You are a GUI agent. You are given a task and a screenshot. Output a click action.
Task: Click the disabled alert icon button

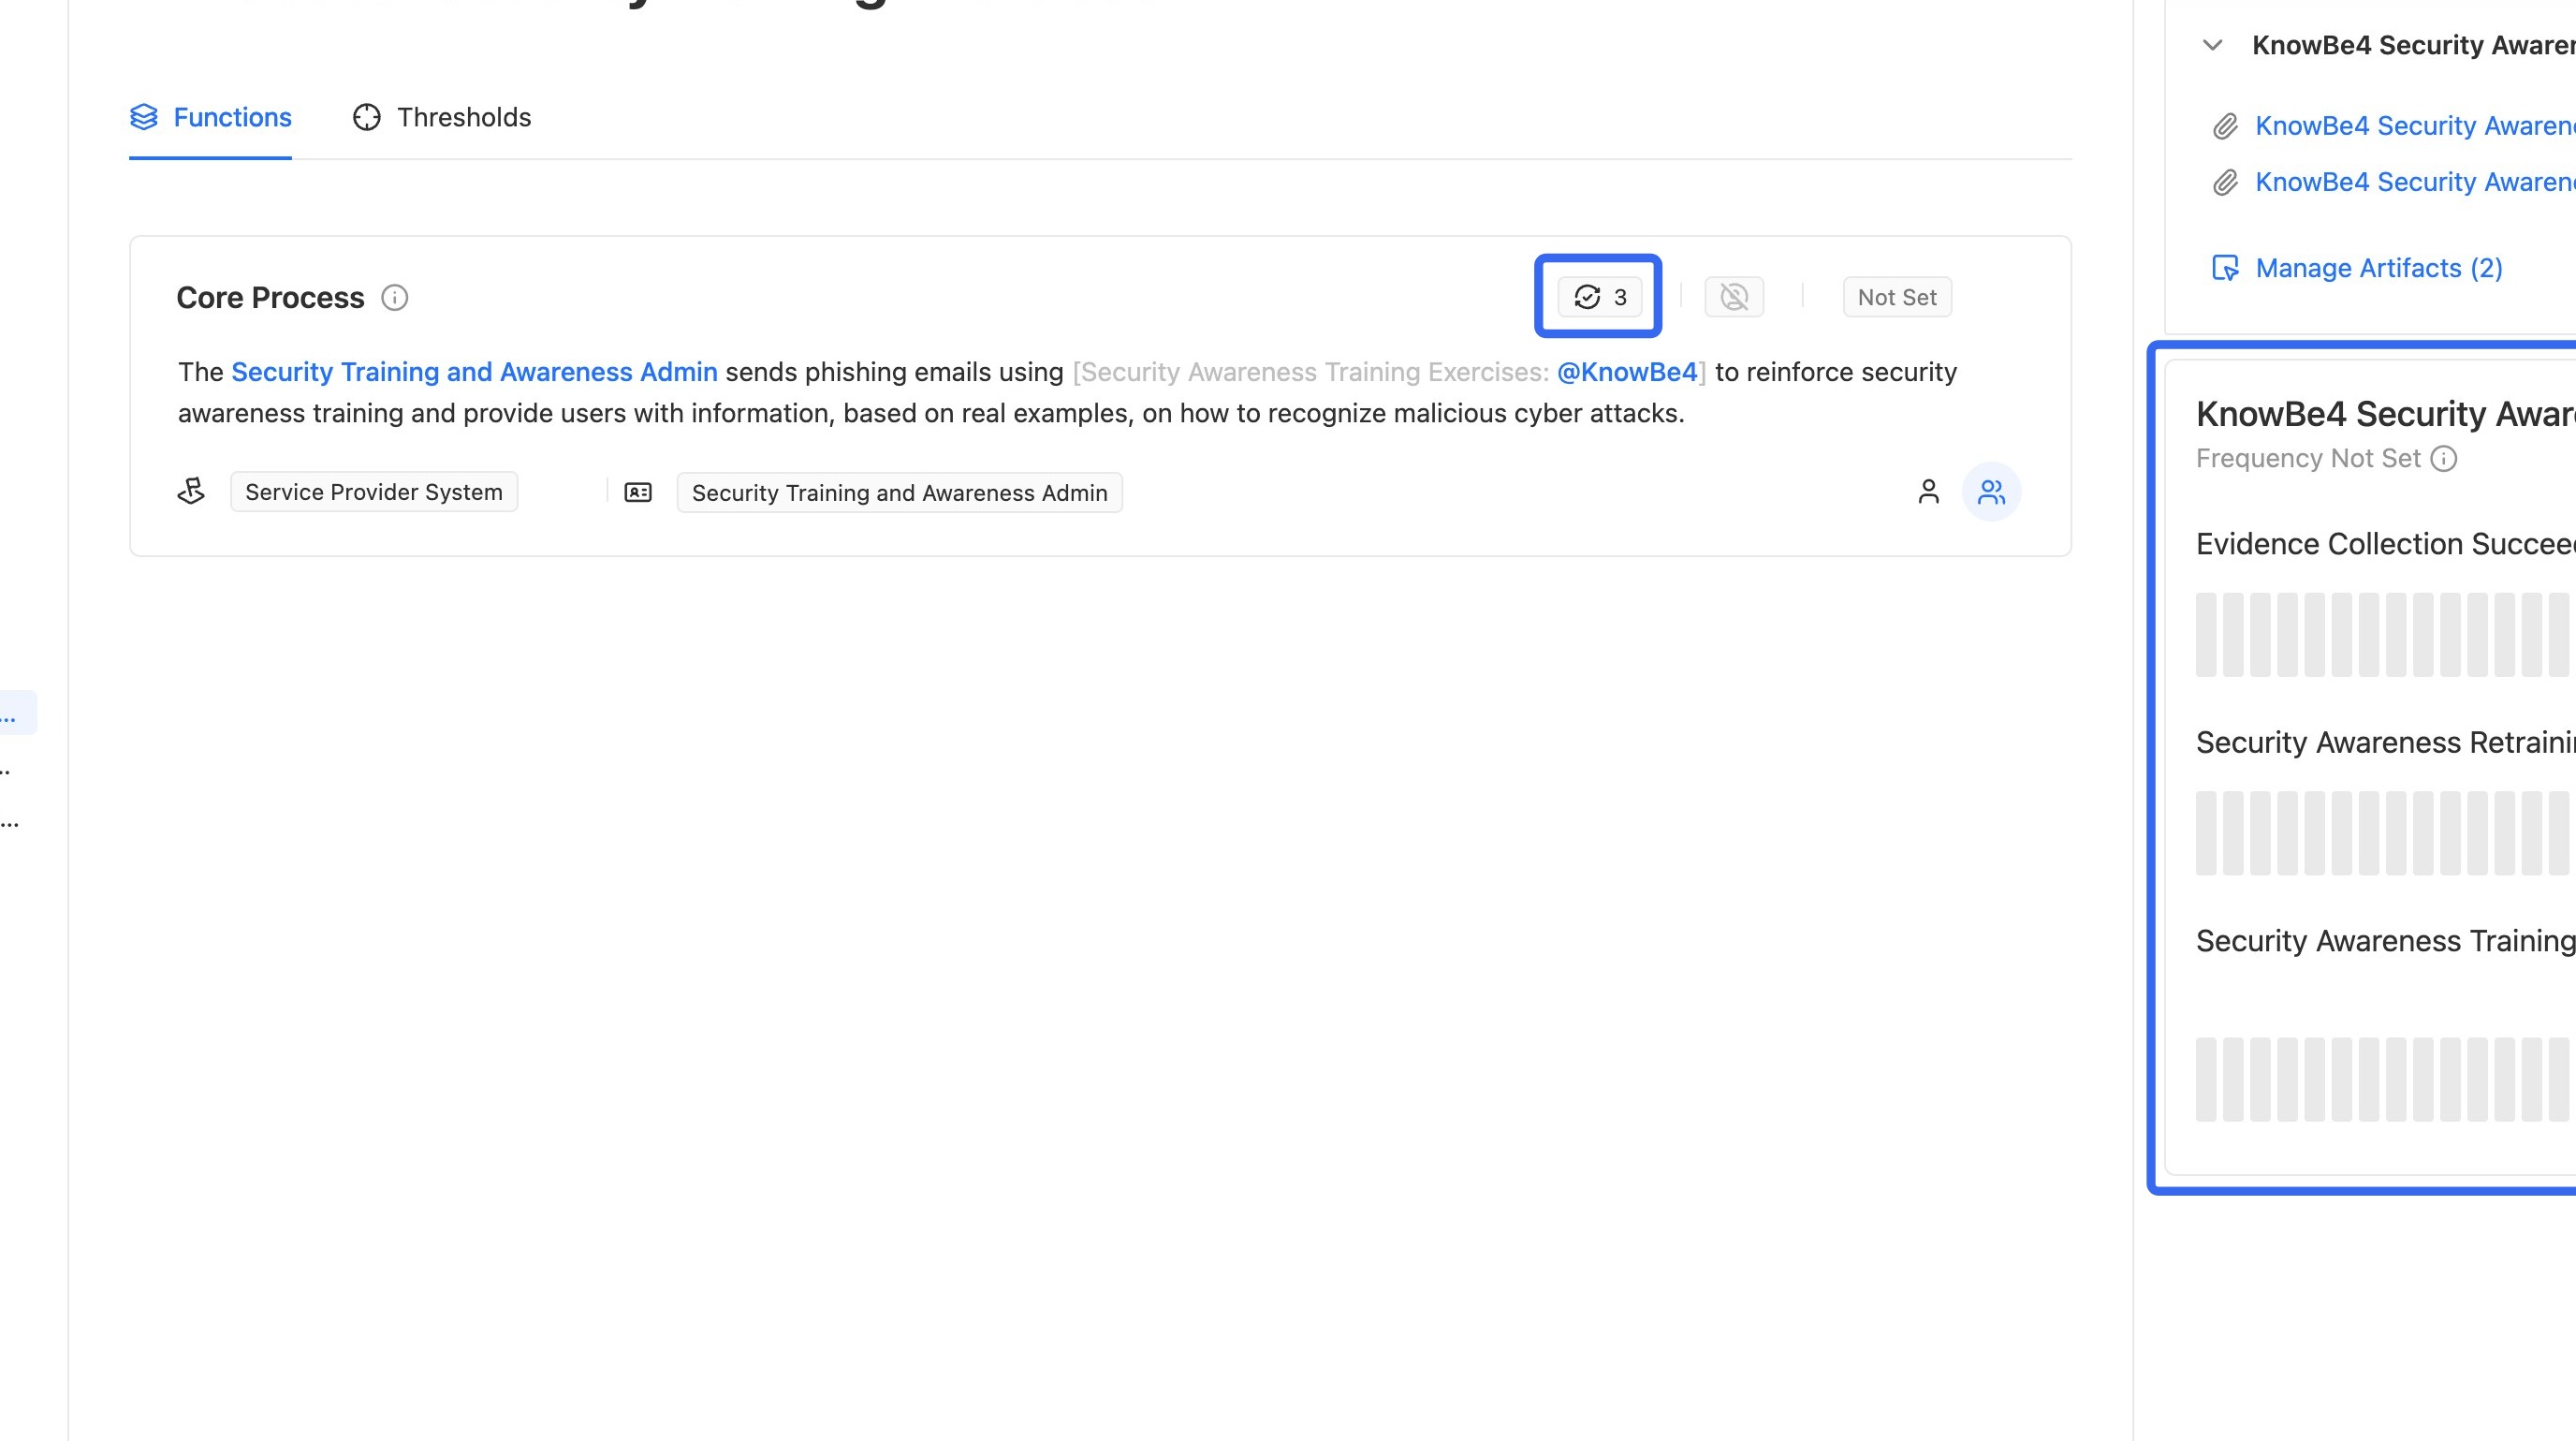(x=1734, y=297)
